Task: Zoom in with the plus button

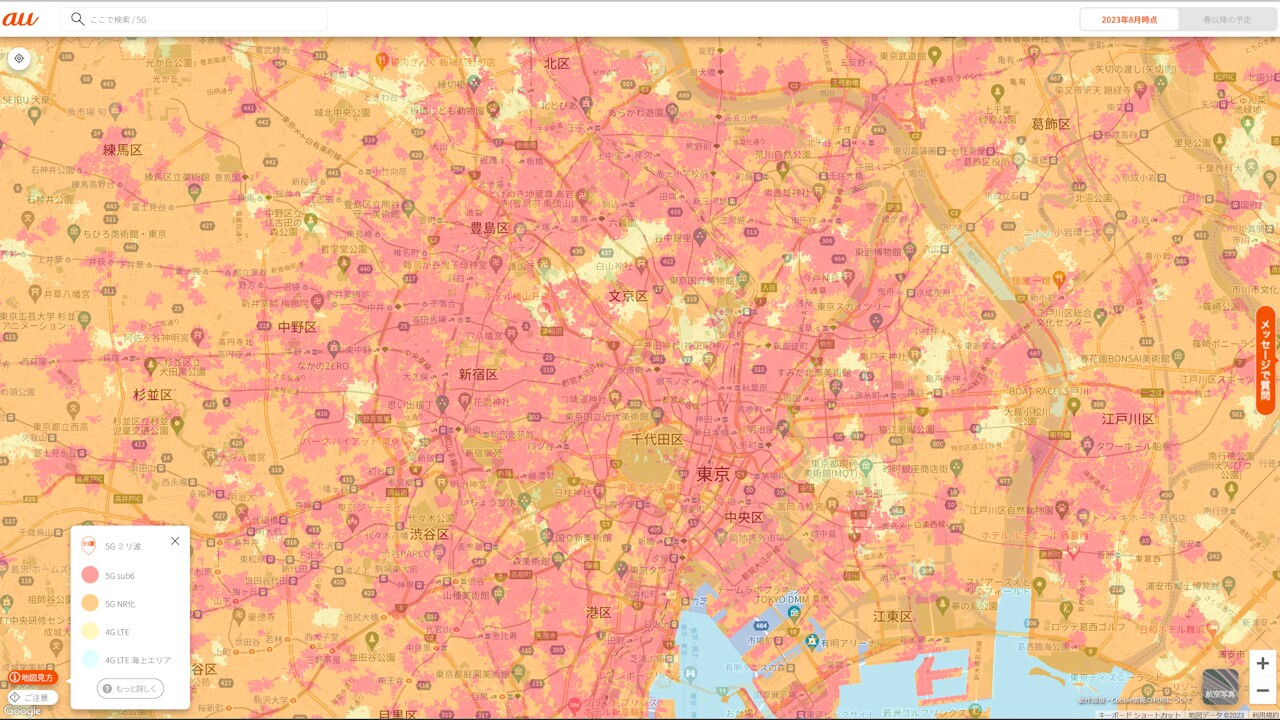Action: tap(1263, 664)
